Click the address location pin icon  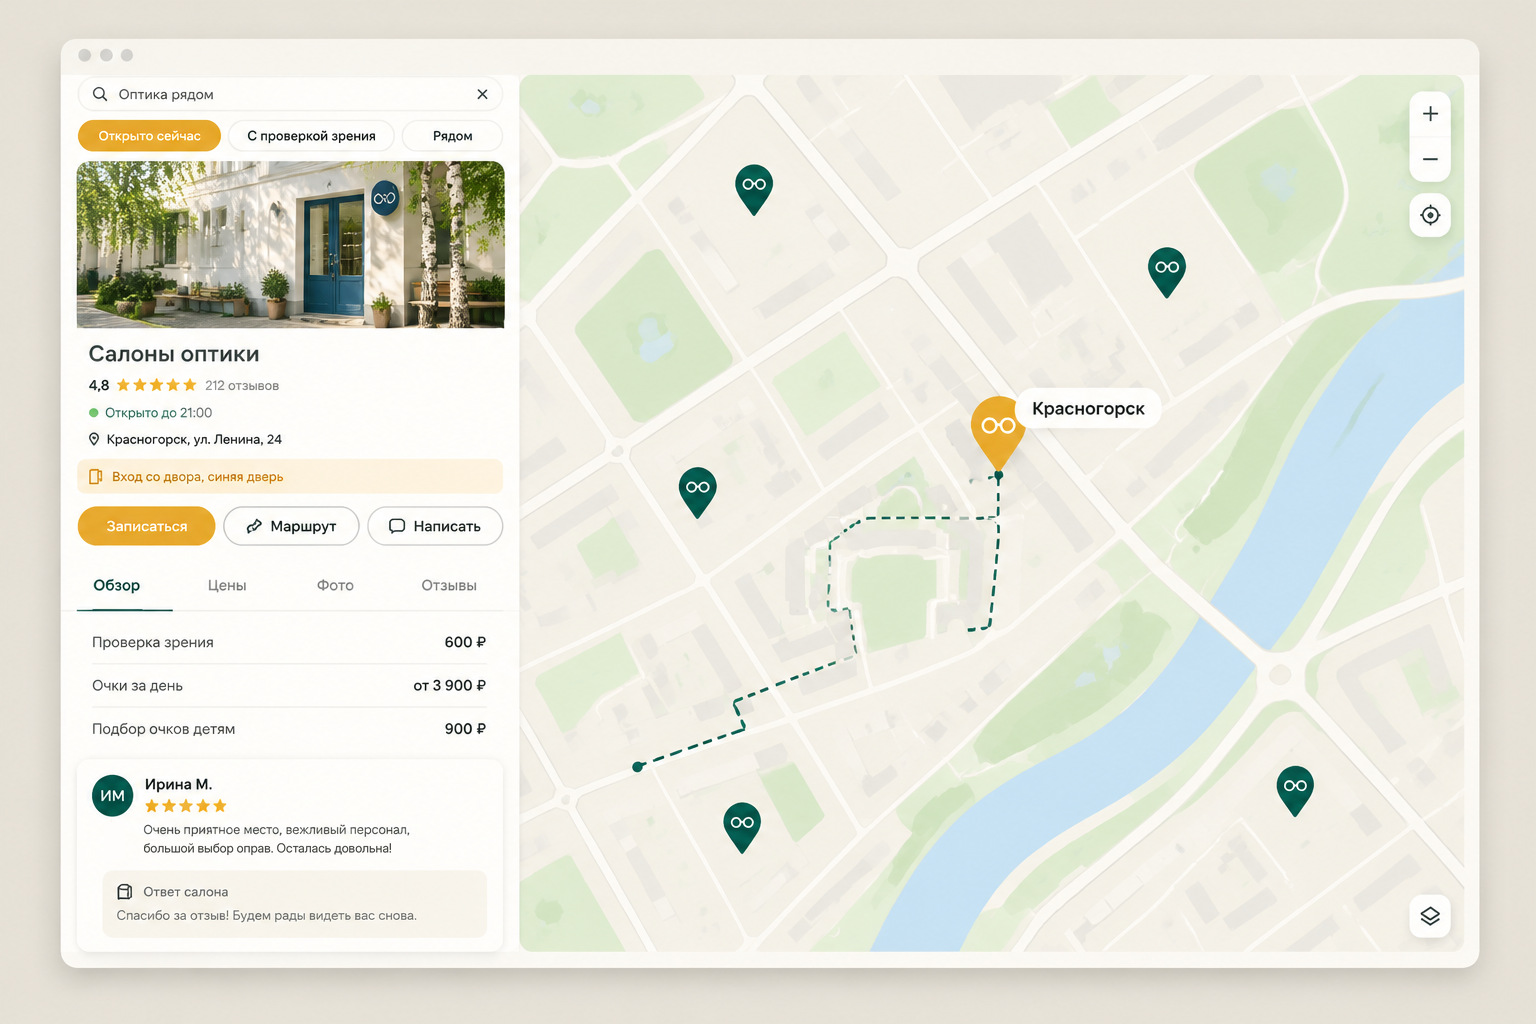94,439
